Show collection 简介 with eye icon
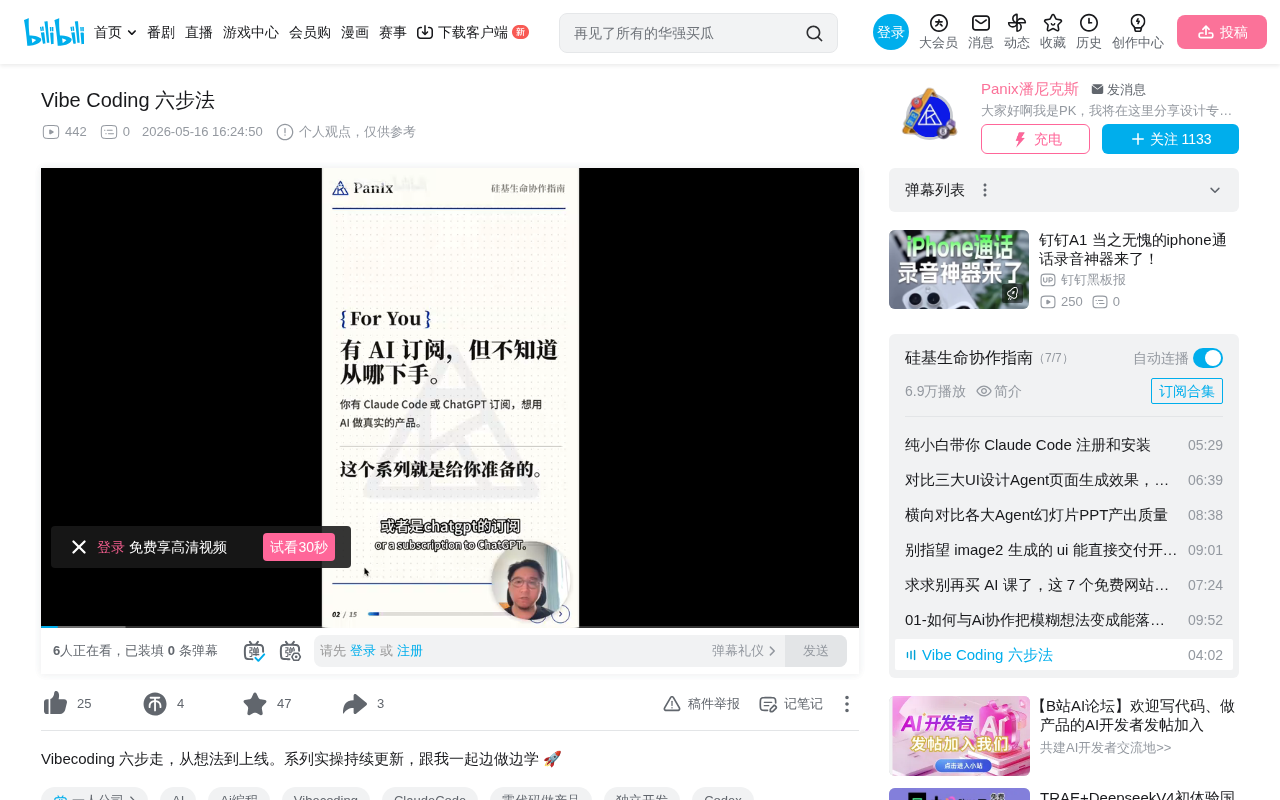 tap(999, 391)
